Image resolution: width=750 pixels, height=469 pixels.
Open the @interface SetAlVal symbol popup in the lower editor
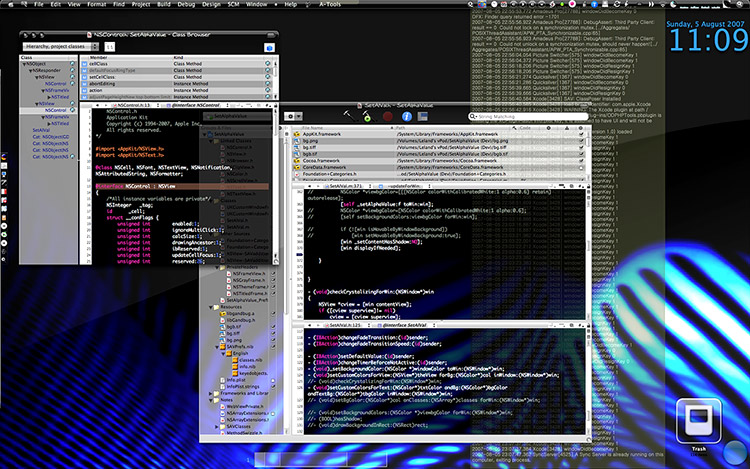(406, 325)
